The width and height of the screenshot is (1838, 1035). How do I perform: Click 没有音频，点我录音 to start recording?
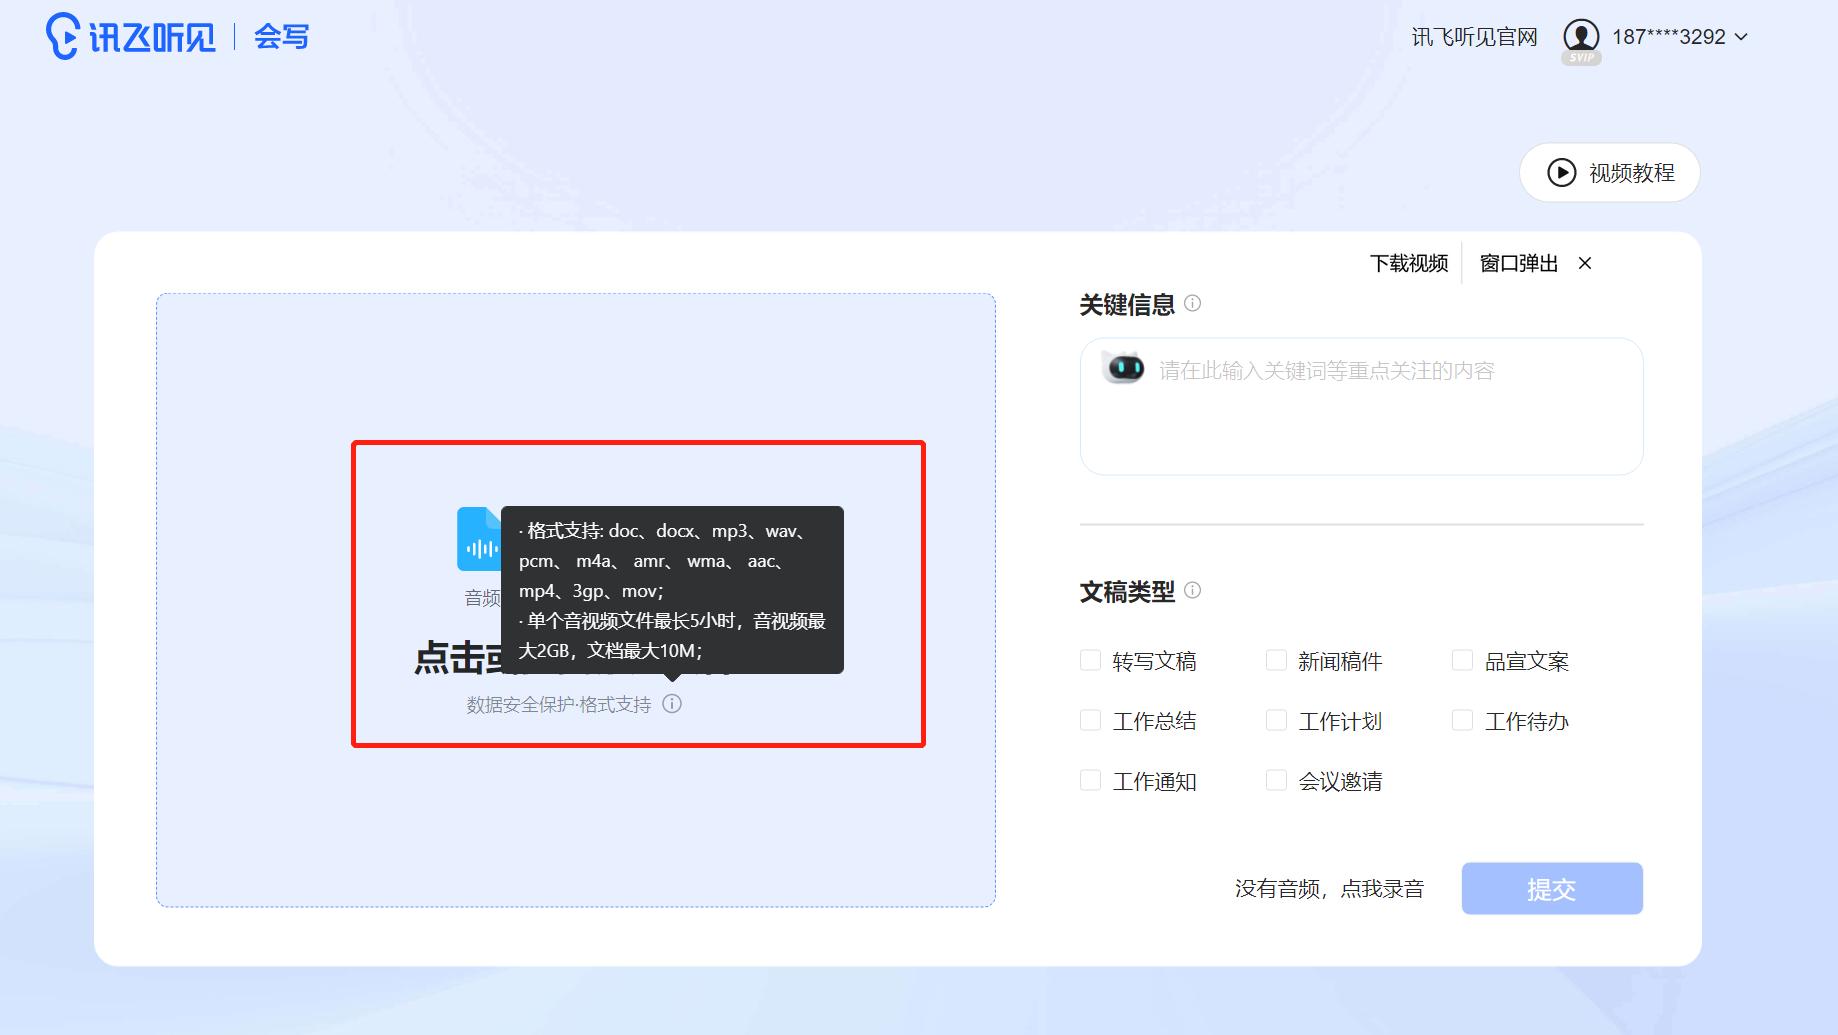click(x=1331, y=888)
